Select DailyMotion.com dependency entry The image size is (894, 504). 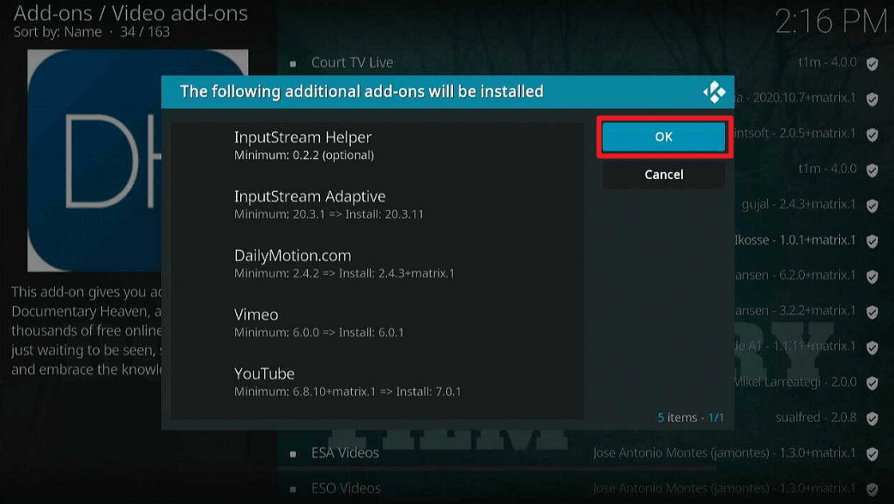[x=377, y=263]
